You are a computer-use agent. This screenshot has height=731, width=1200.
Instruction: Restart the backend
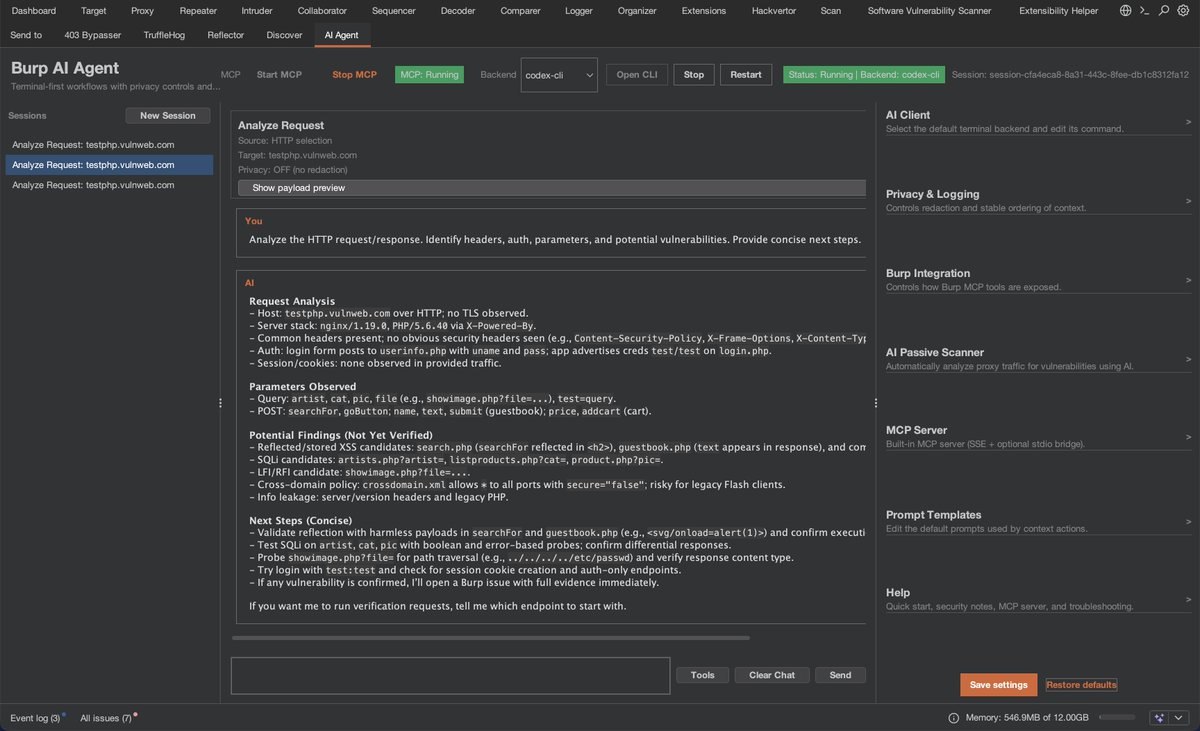coord(746,75)
